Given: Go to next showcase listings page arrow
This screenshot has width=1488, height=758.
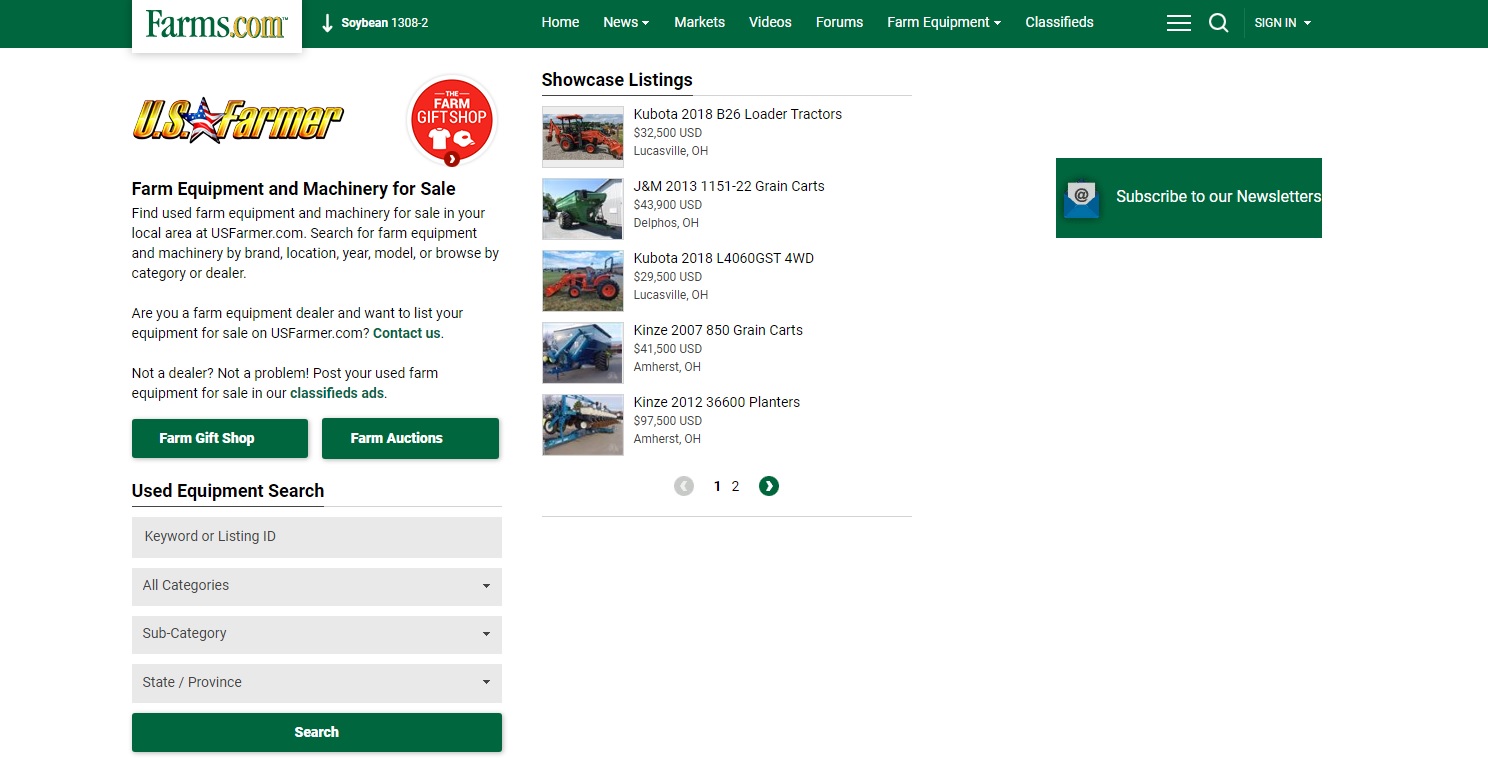Looking at the screenshot, I should pyautogui.click(x=768, y=486).
